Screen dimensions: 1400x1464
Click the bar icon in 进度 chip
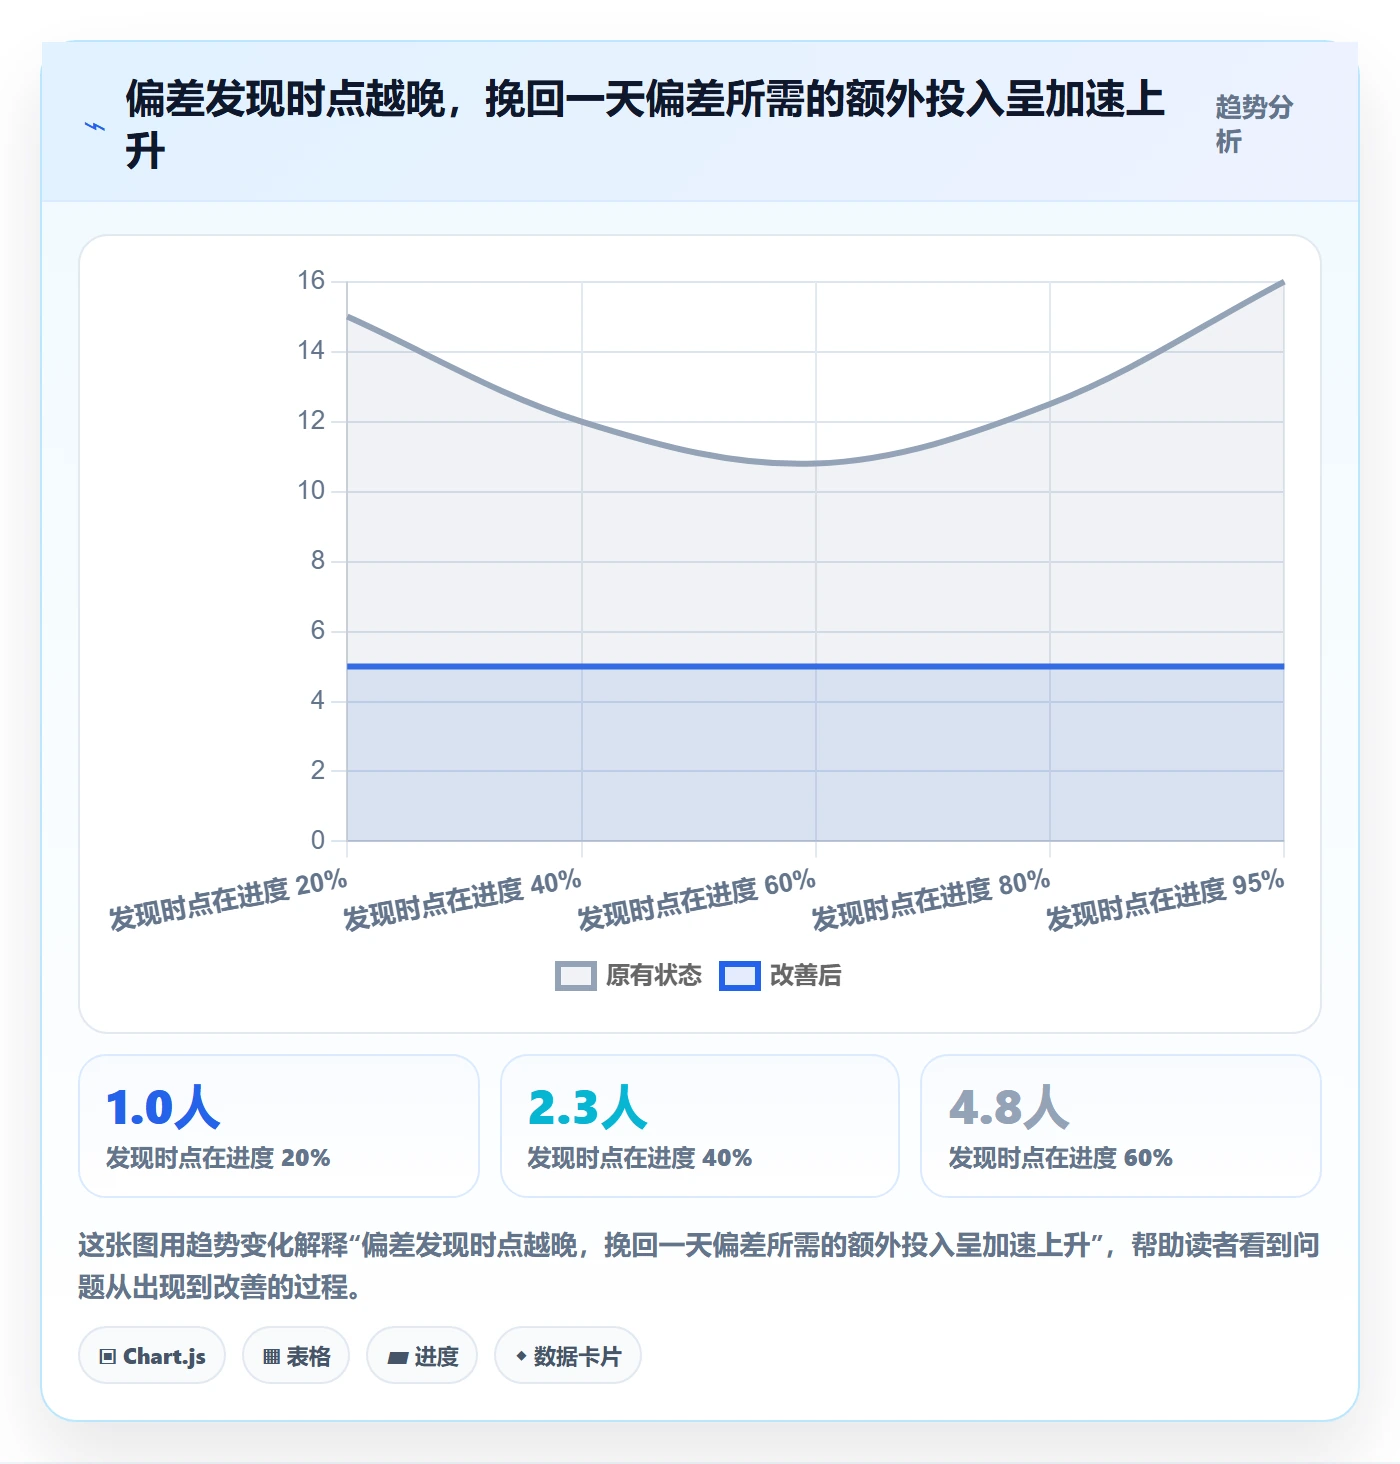click(397, 1358)
